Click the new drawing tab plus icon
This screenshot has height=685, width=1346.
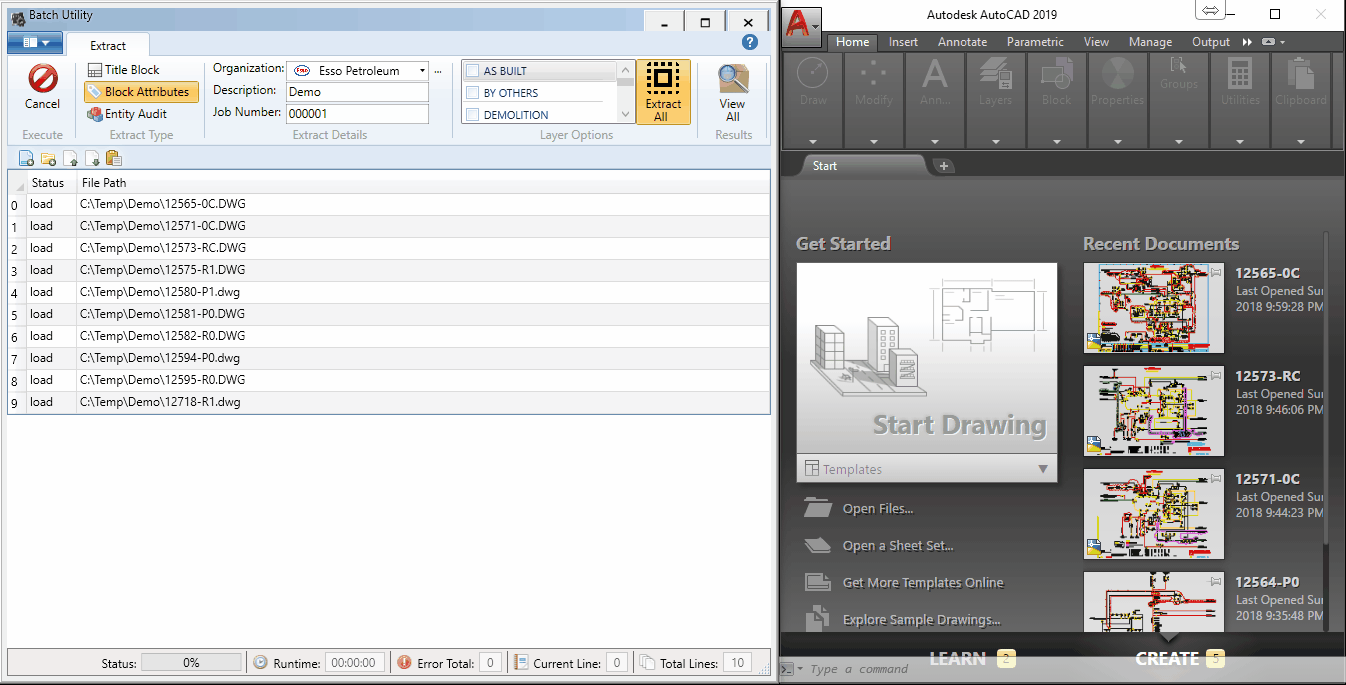pos(943,166)
